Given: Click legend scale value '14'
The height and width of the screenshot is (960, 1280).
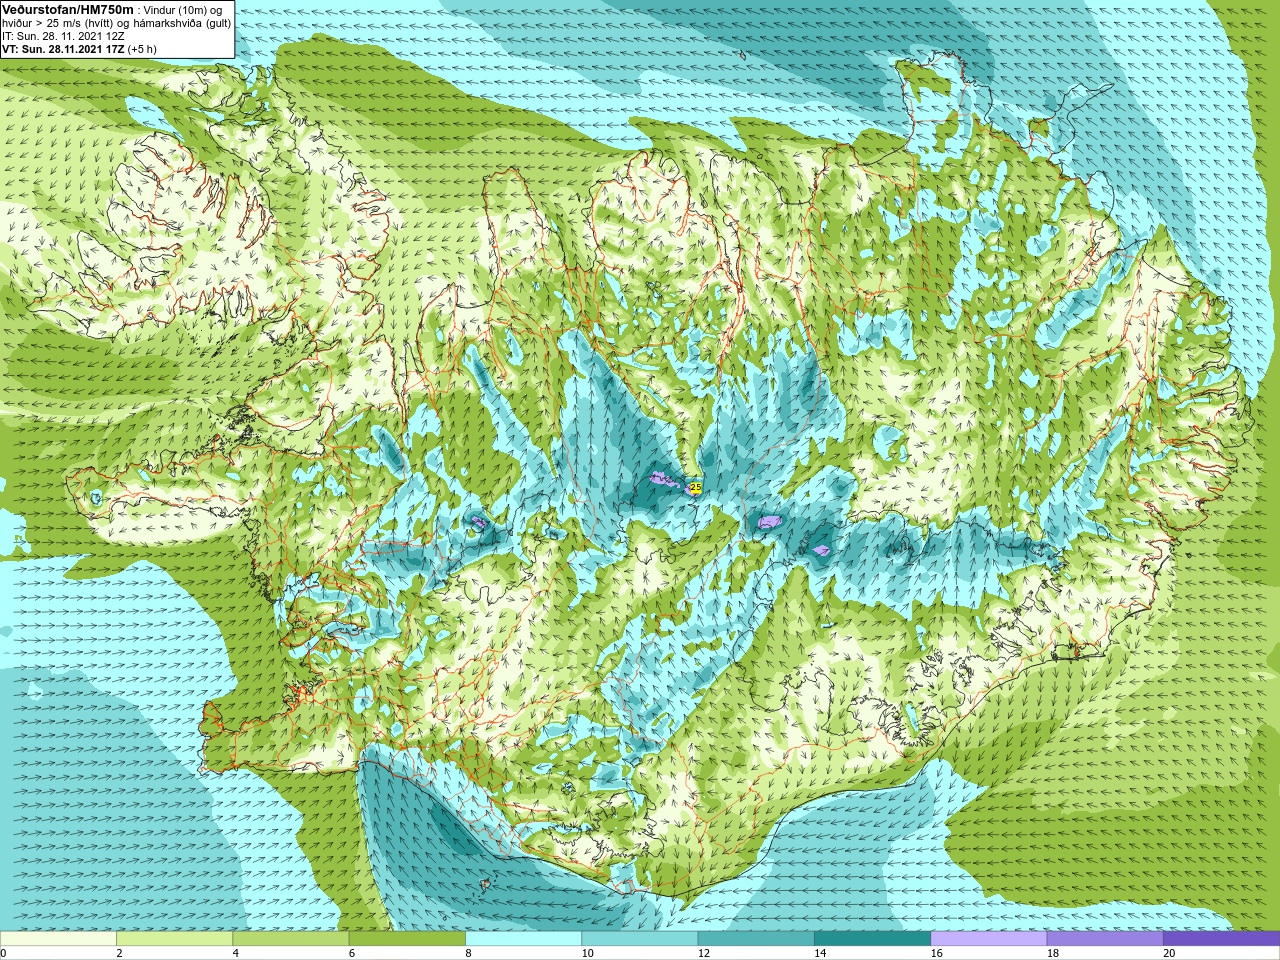Looking at the screenshot, I should [x=820, y=953].
